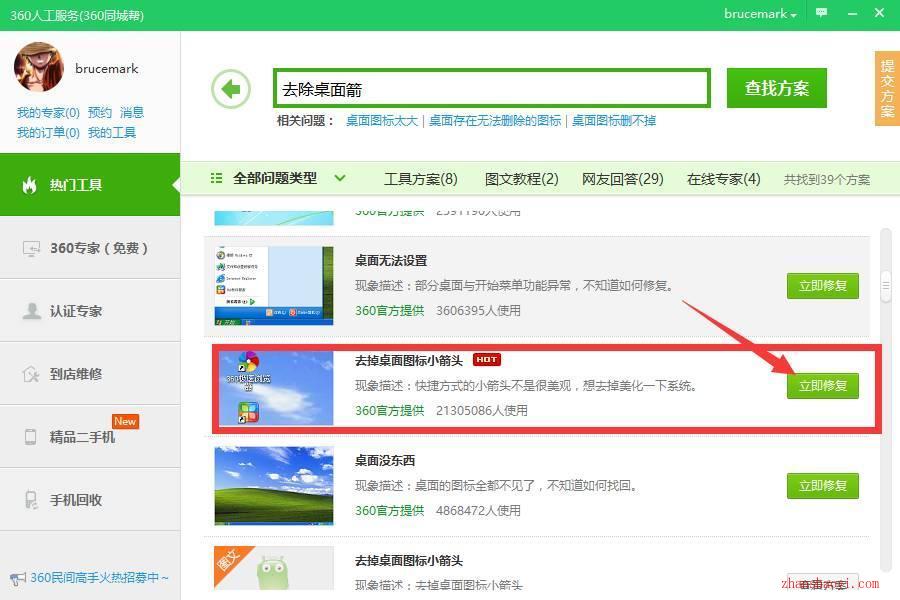
Task: Open the brucemark account dropdown
Action: click(760, 14)
